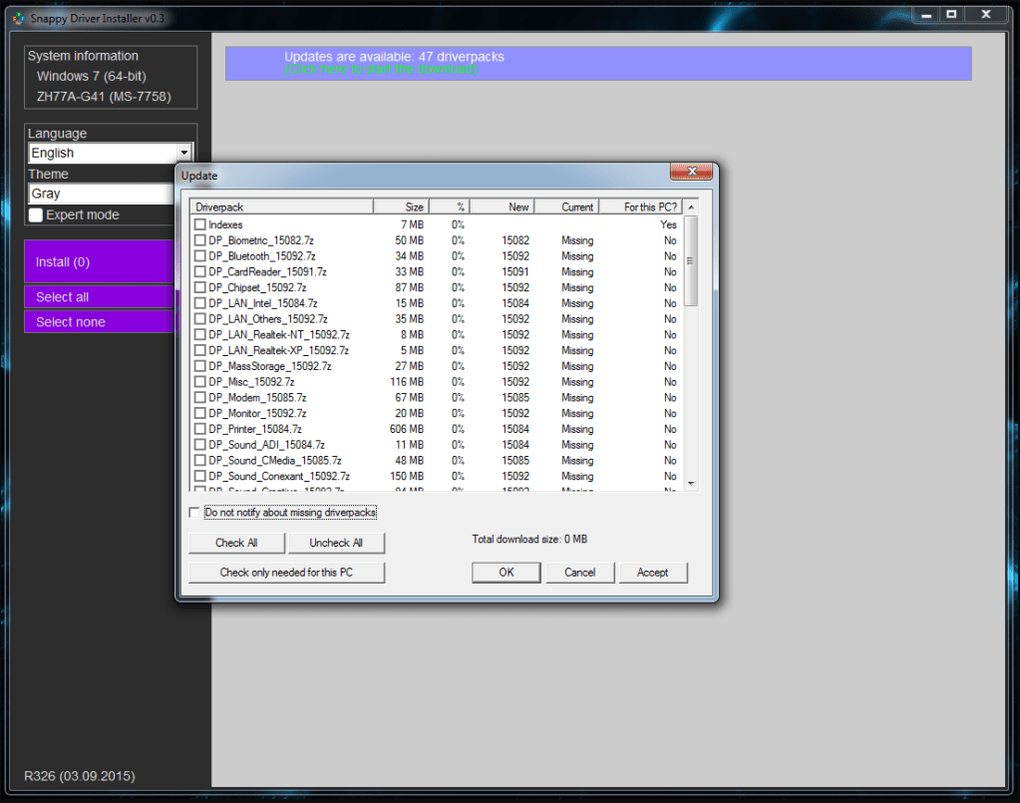Sort by the New column header

tap(502, 207)
